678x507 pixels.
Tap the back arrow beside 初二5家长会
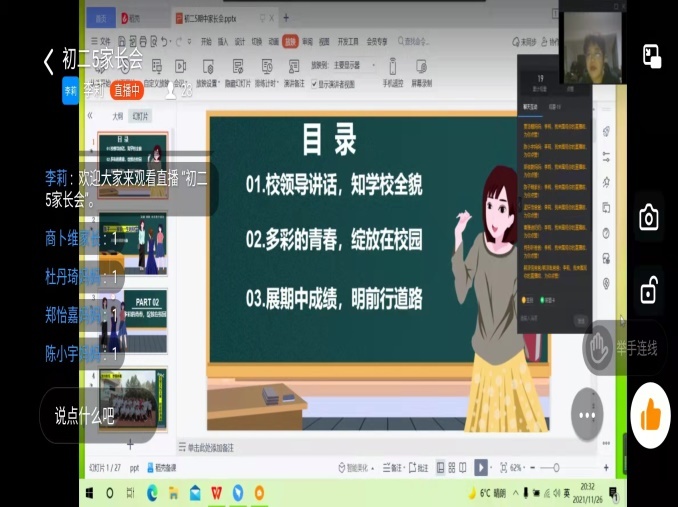coord(49,61)
